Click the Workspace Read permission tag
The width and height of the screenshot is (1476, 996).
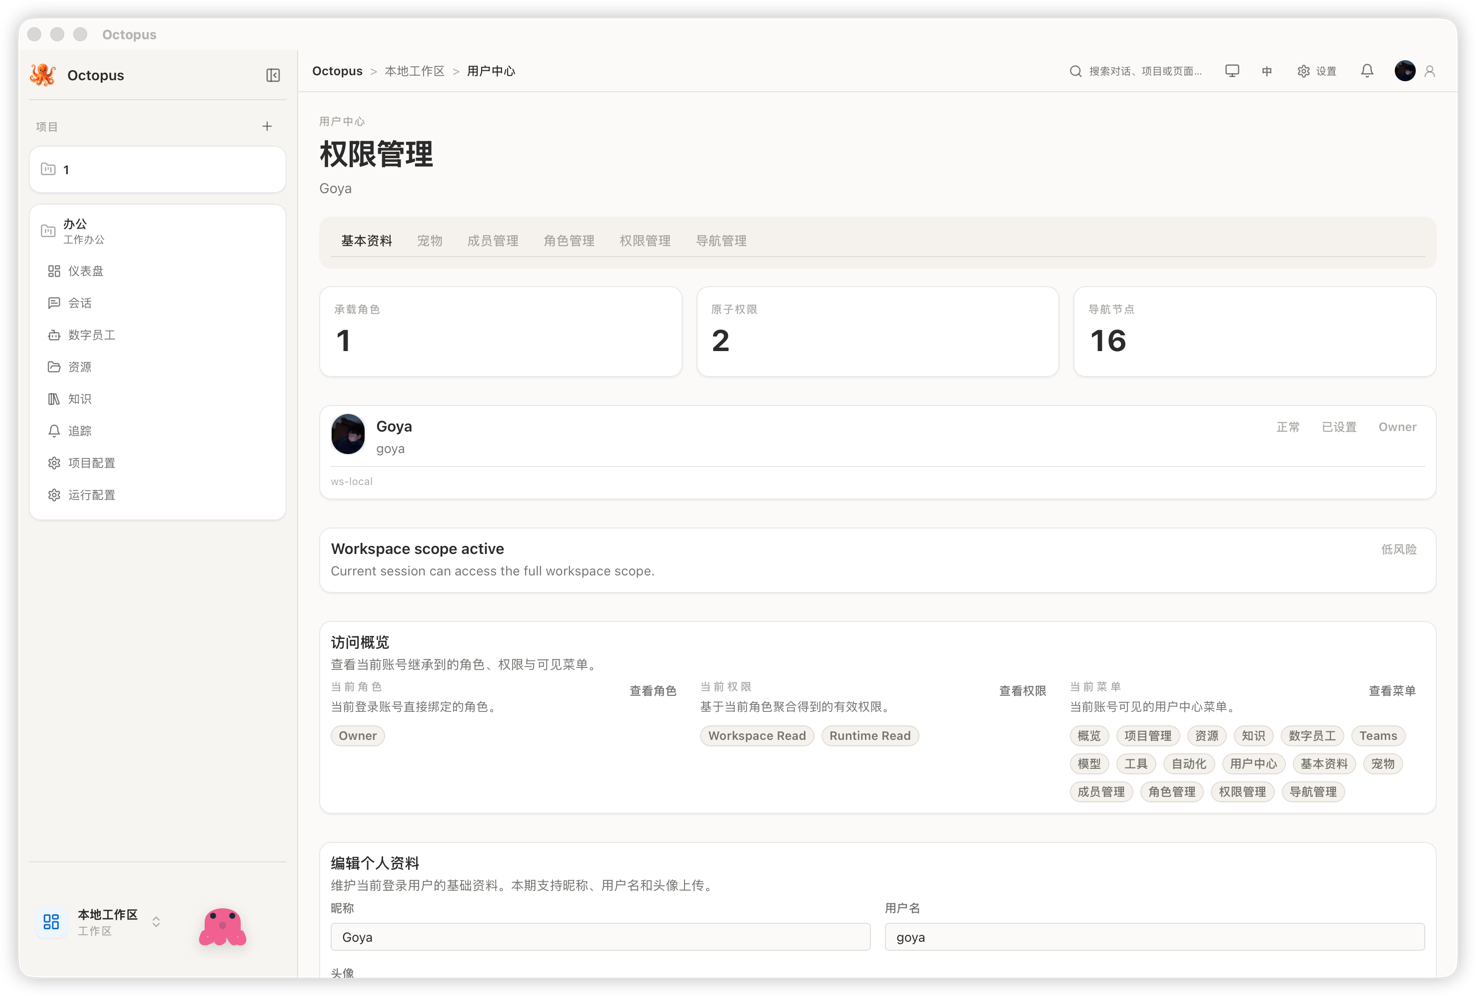pyautogui.click(x=757, y=736)
